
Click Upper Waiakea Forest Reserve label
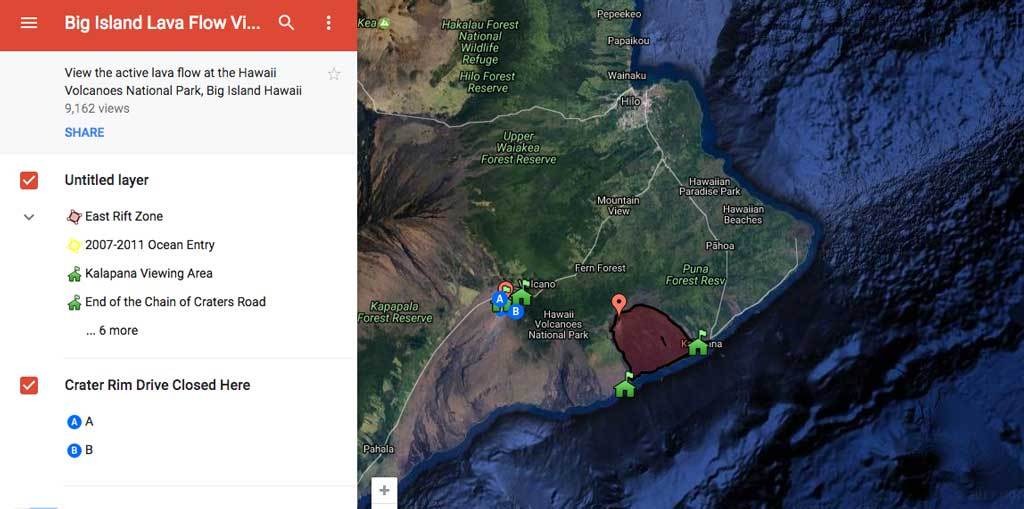click(519, 148)
